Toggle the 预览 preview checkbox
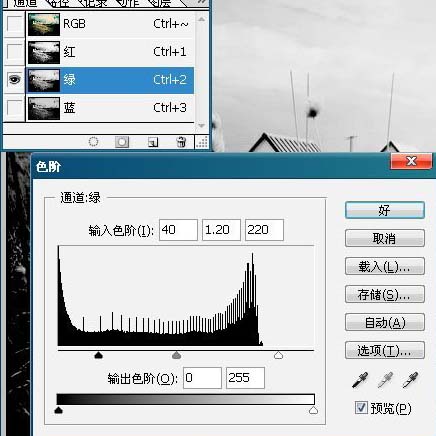Viewport: 436px width, 436px height. pos(361,408)
